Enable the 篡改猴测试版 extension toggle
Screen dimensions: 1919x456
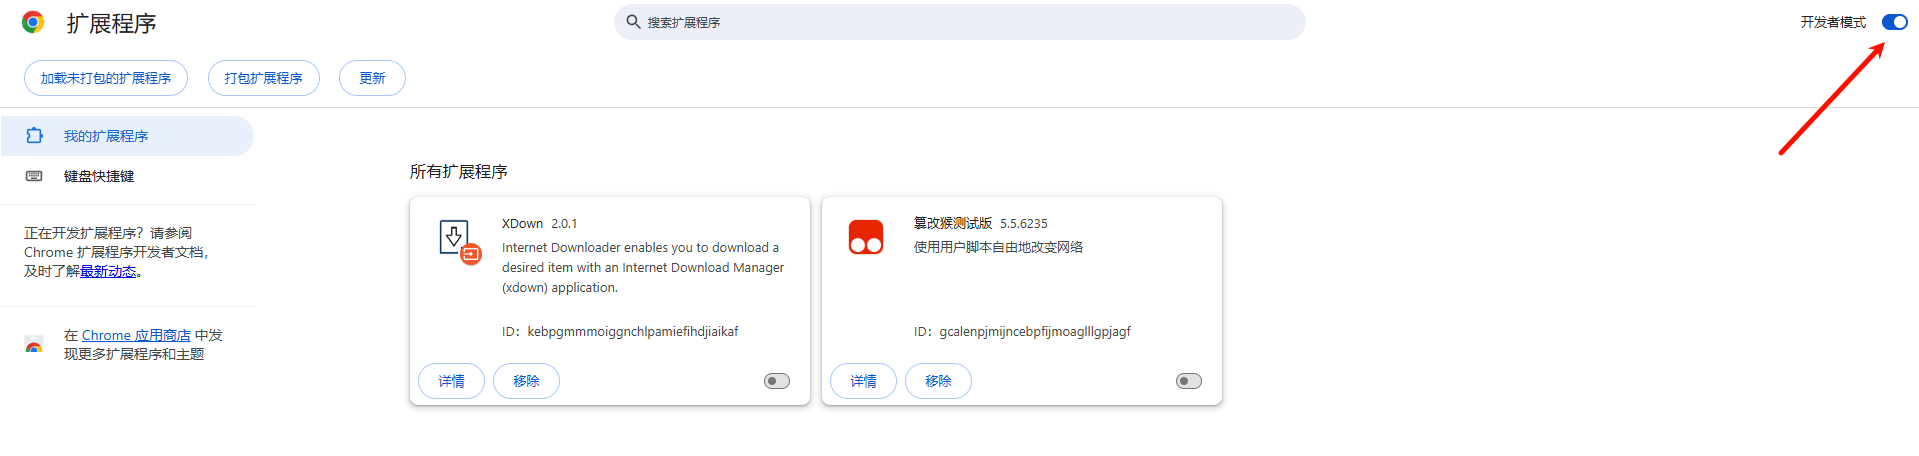[1189, 381]
